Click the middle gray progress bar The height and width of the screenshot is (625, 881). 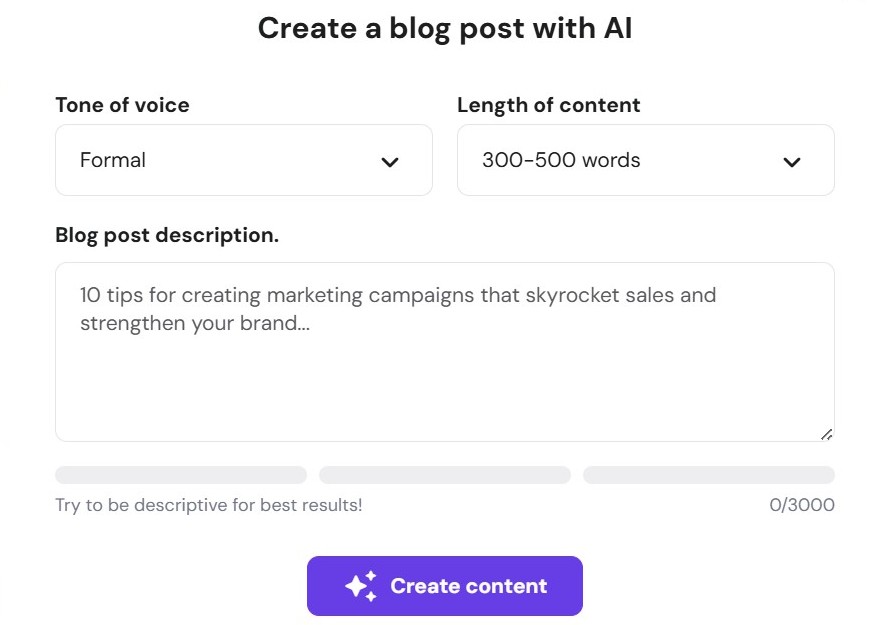[445, 474]
